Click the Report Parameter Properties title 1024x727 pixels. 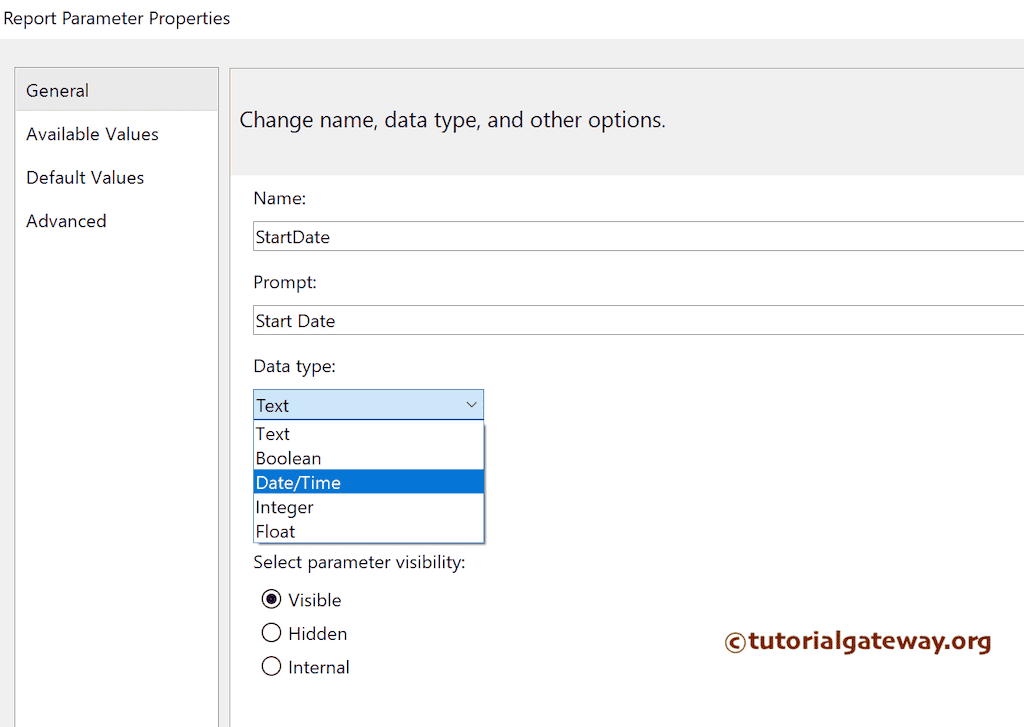click(117, 18)
